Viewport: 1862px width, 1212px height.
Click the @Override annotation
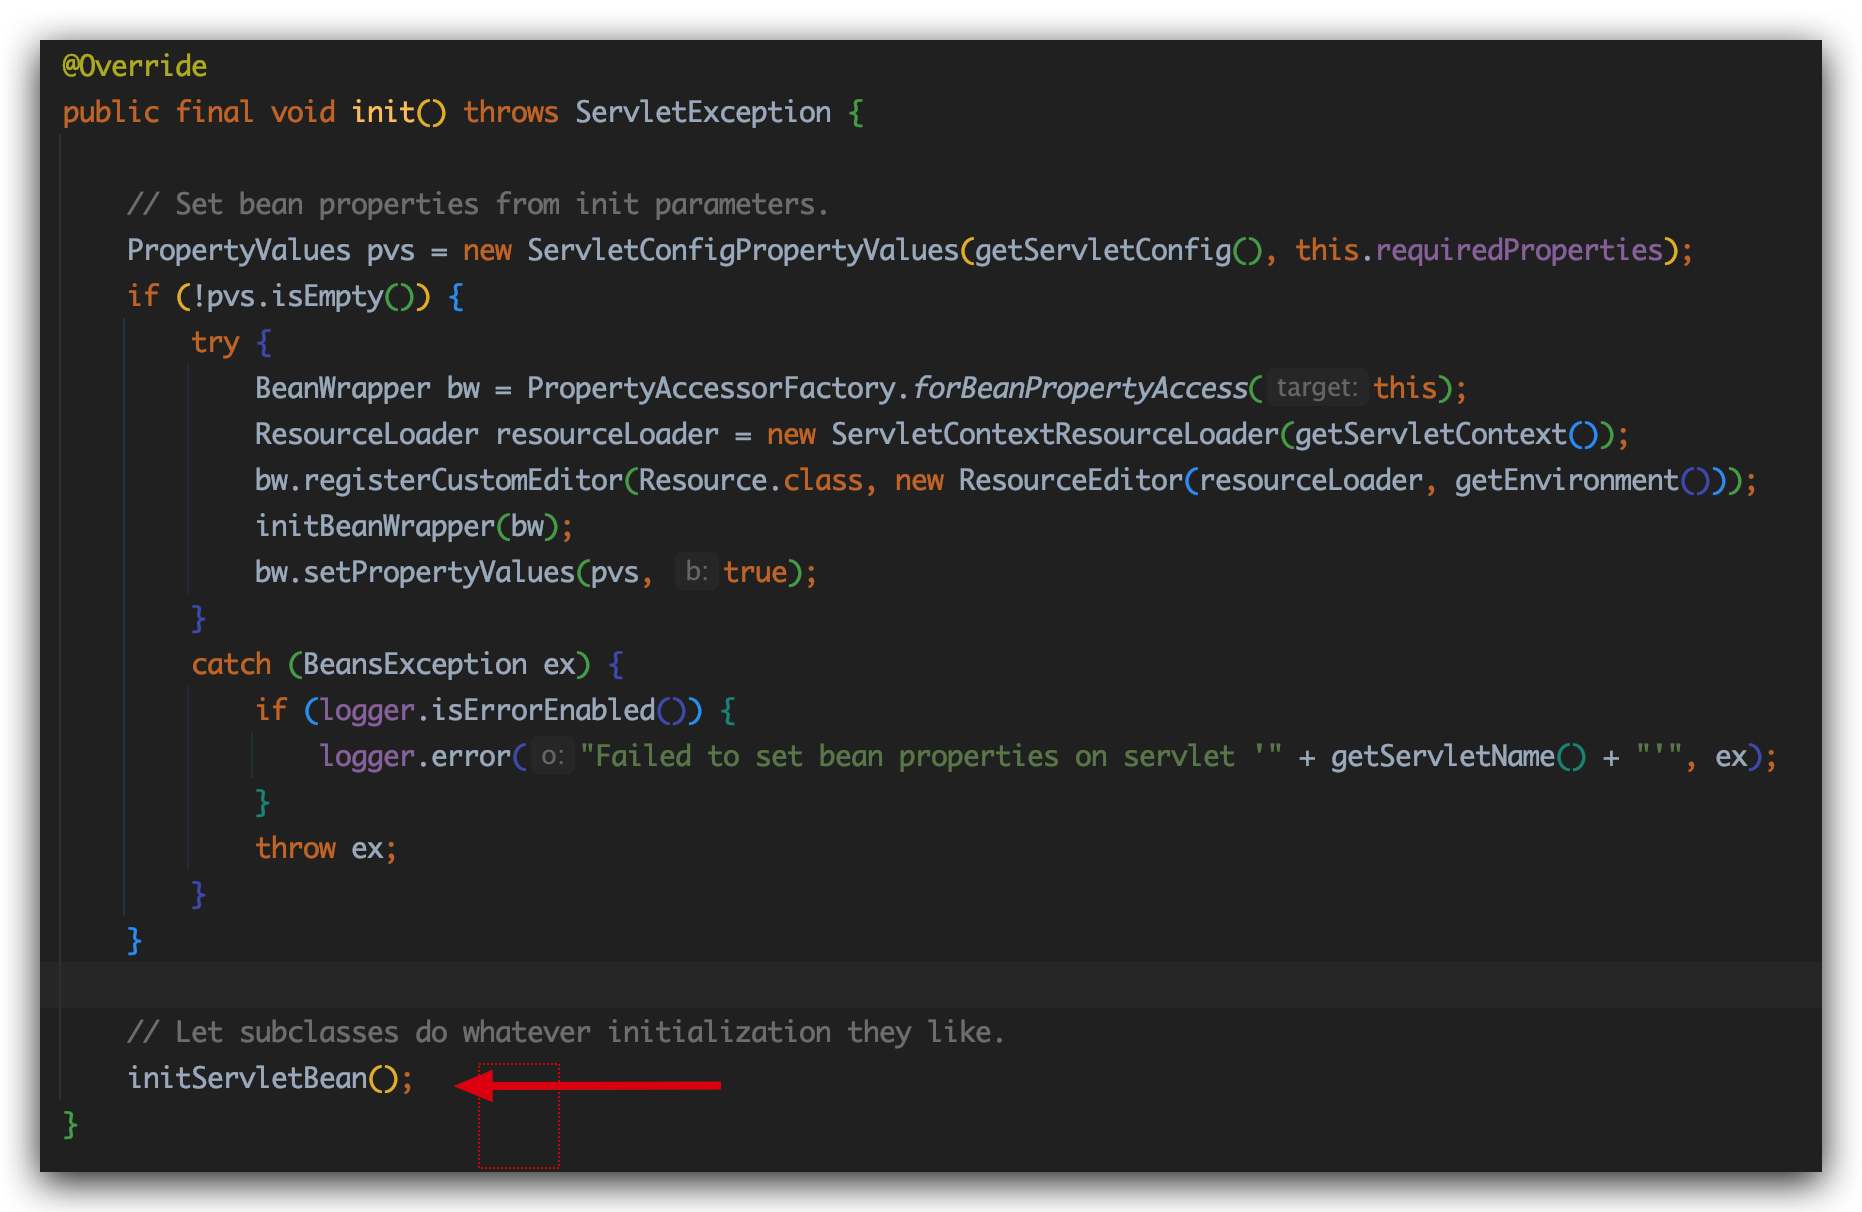[134, 66]
